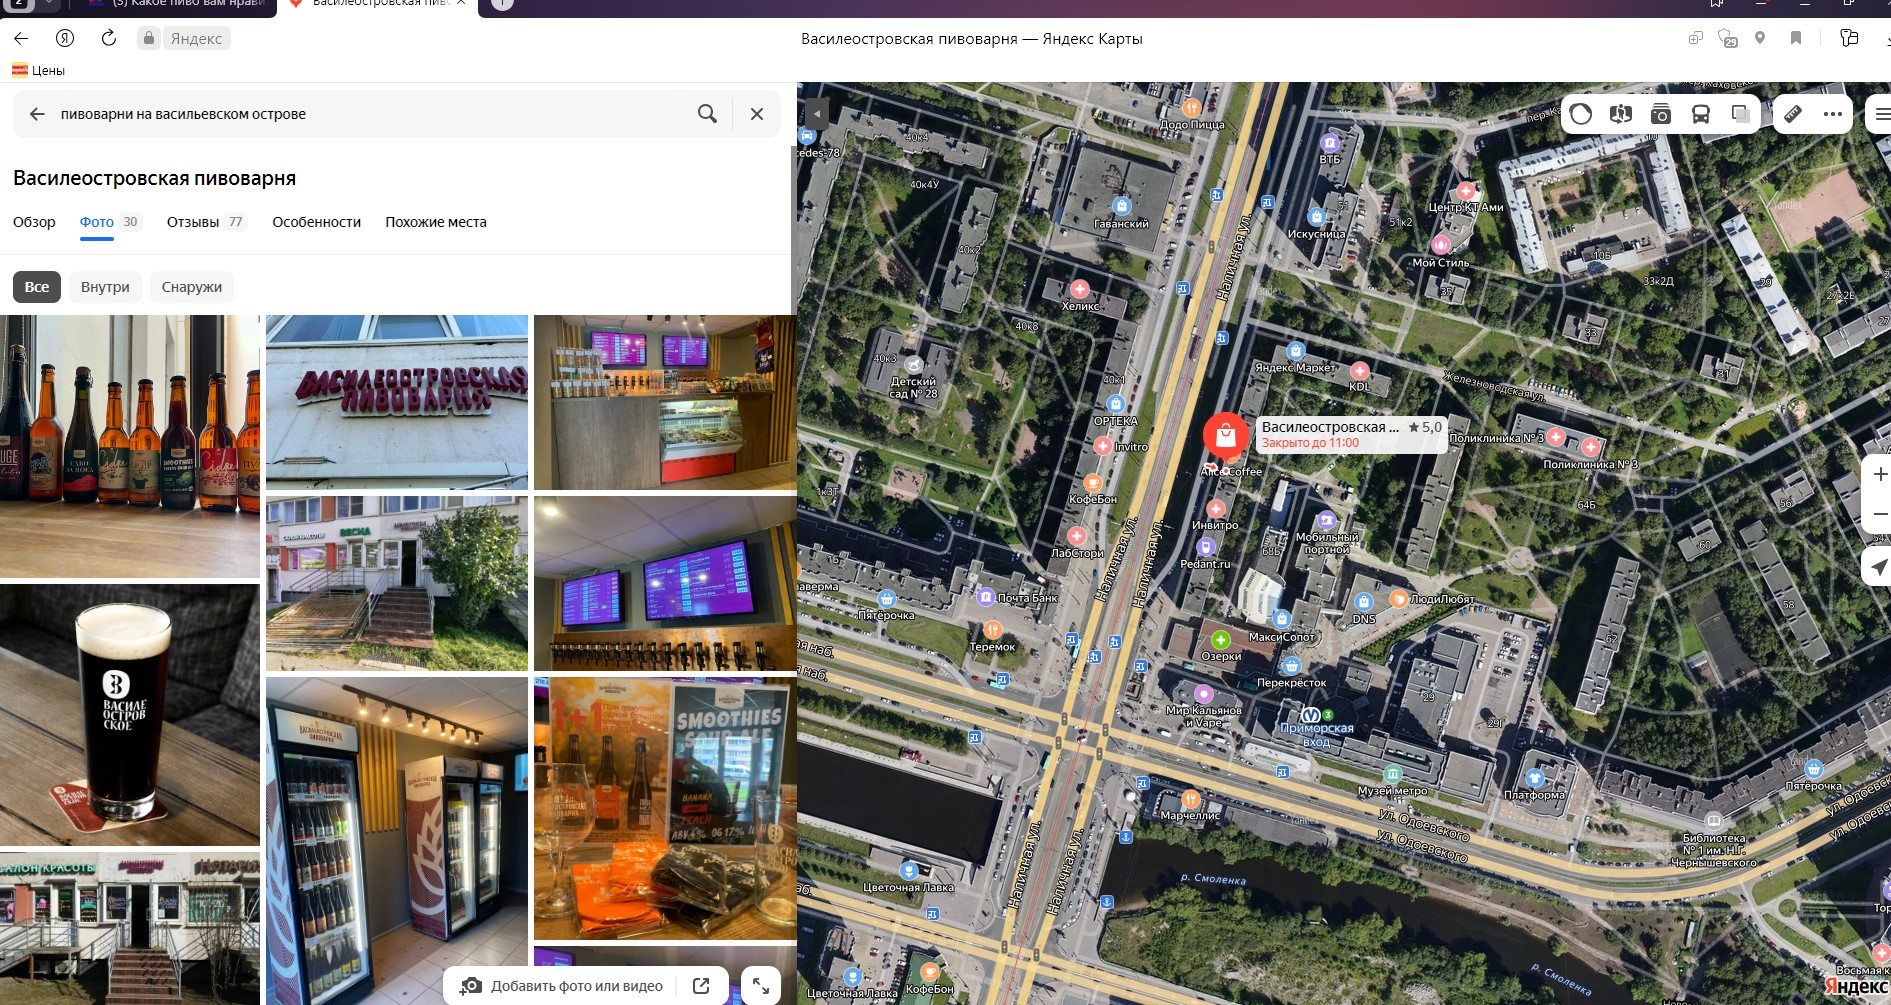1891x1005 pixels.
Task: Select the ruler distance tool
Action: (1793, 114)
